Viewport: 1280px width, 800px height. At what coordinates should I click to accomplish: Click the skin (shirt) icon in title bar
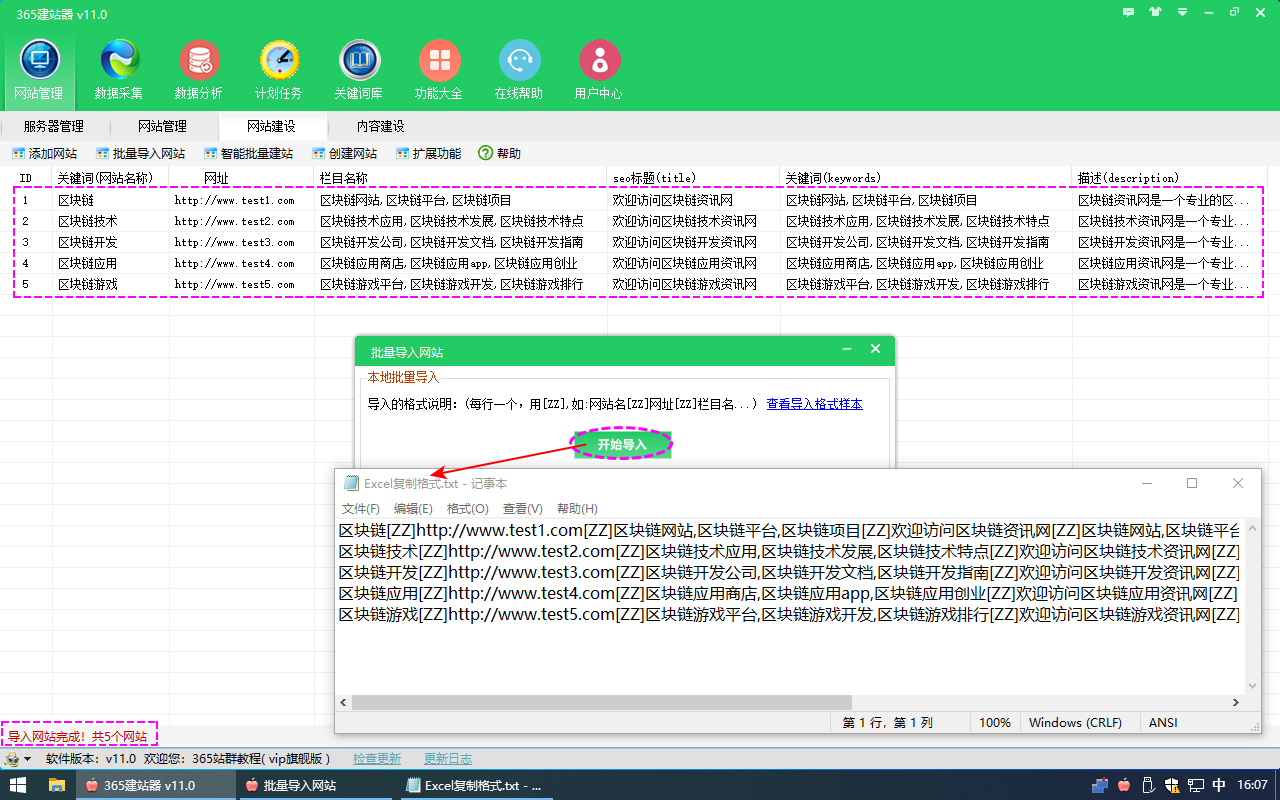coord(1156,13)
